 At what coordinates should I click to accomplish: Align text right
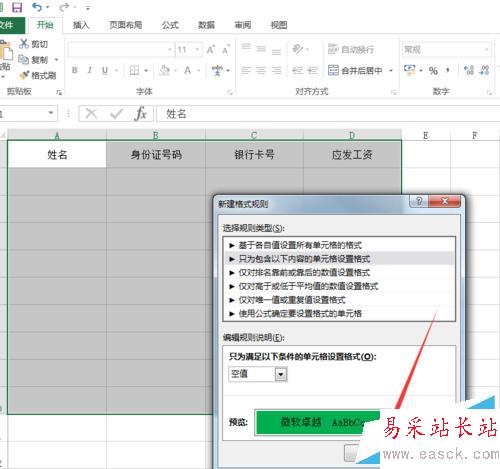276,70
